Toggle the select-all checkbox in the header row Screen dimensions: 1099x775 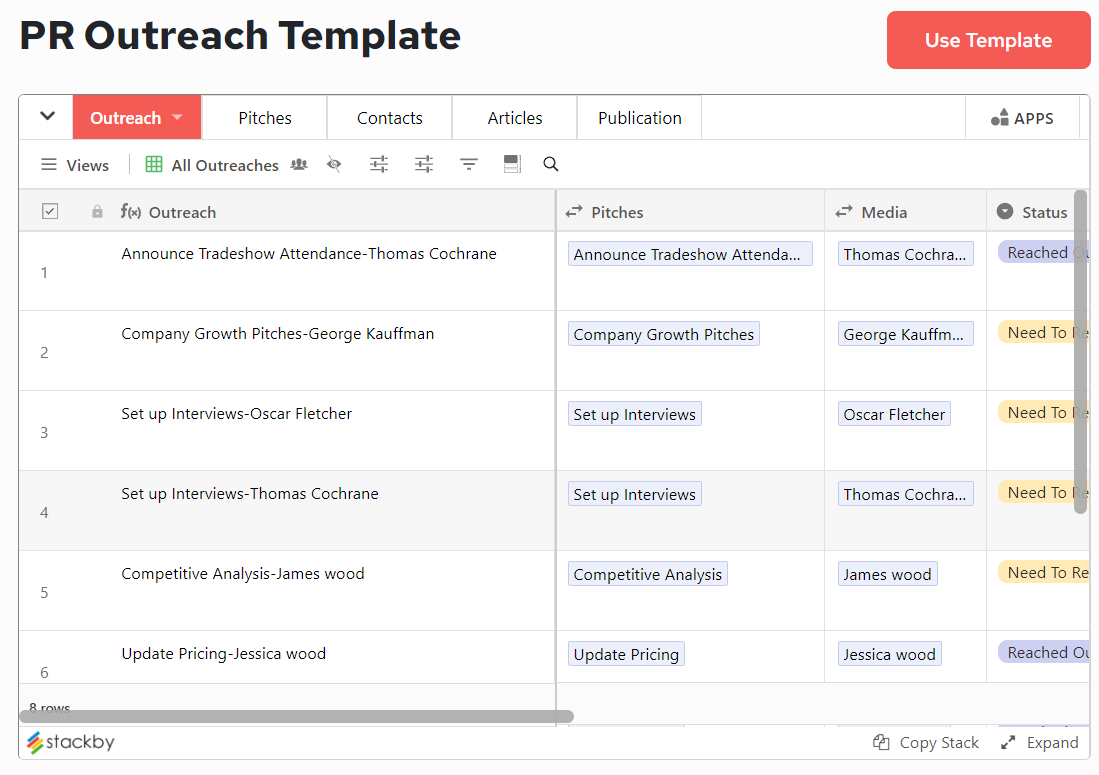pyautogui.click(x=50, y=211)
